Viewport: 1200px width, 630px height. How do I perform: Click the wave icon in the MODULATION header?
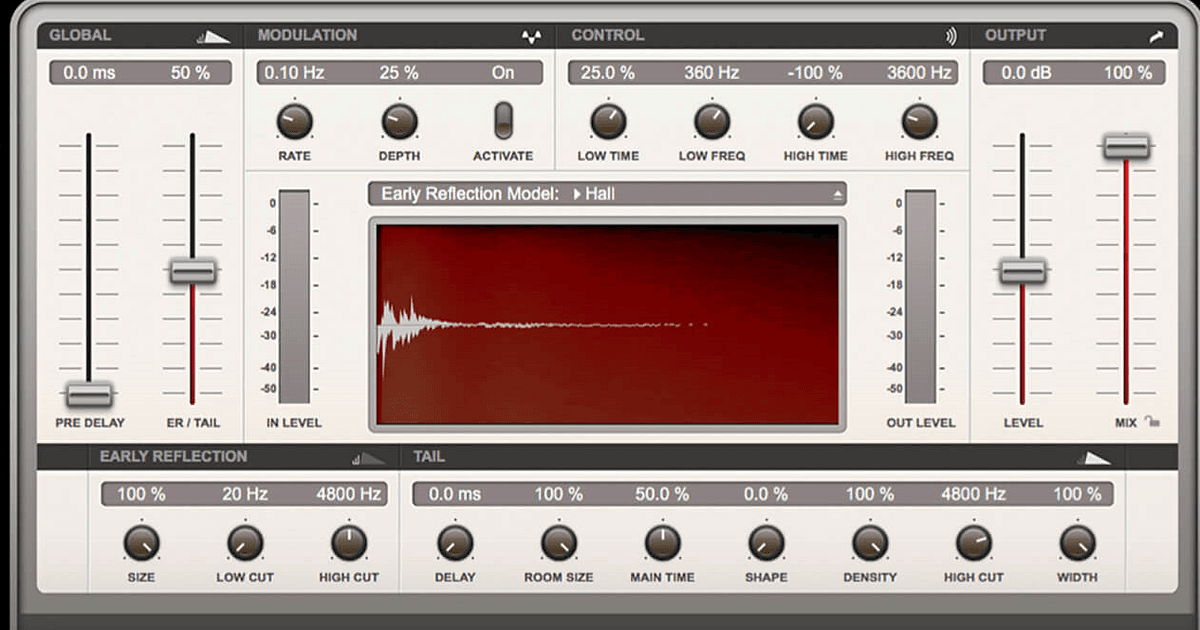531,34
